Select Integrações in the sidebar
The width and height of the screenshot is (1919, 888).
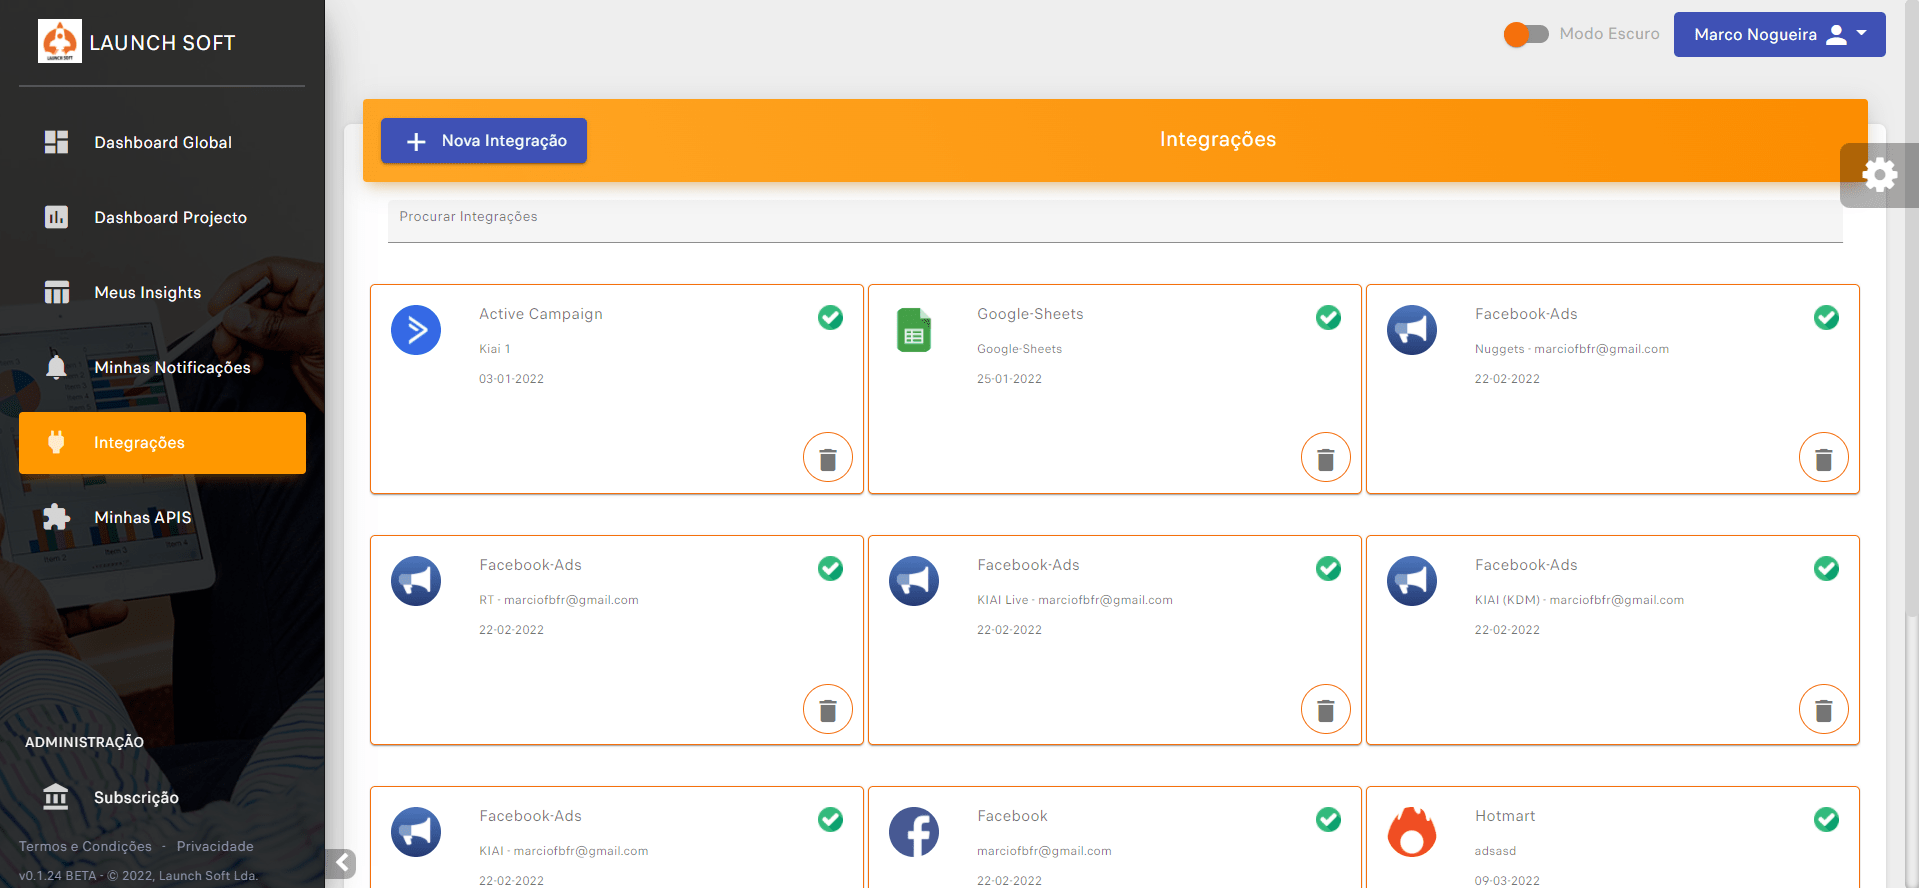pos(162,442)
